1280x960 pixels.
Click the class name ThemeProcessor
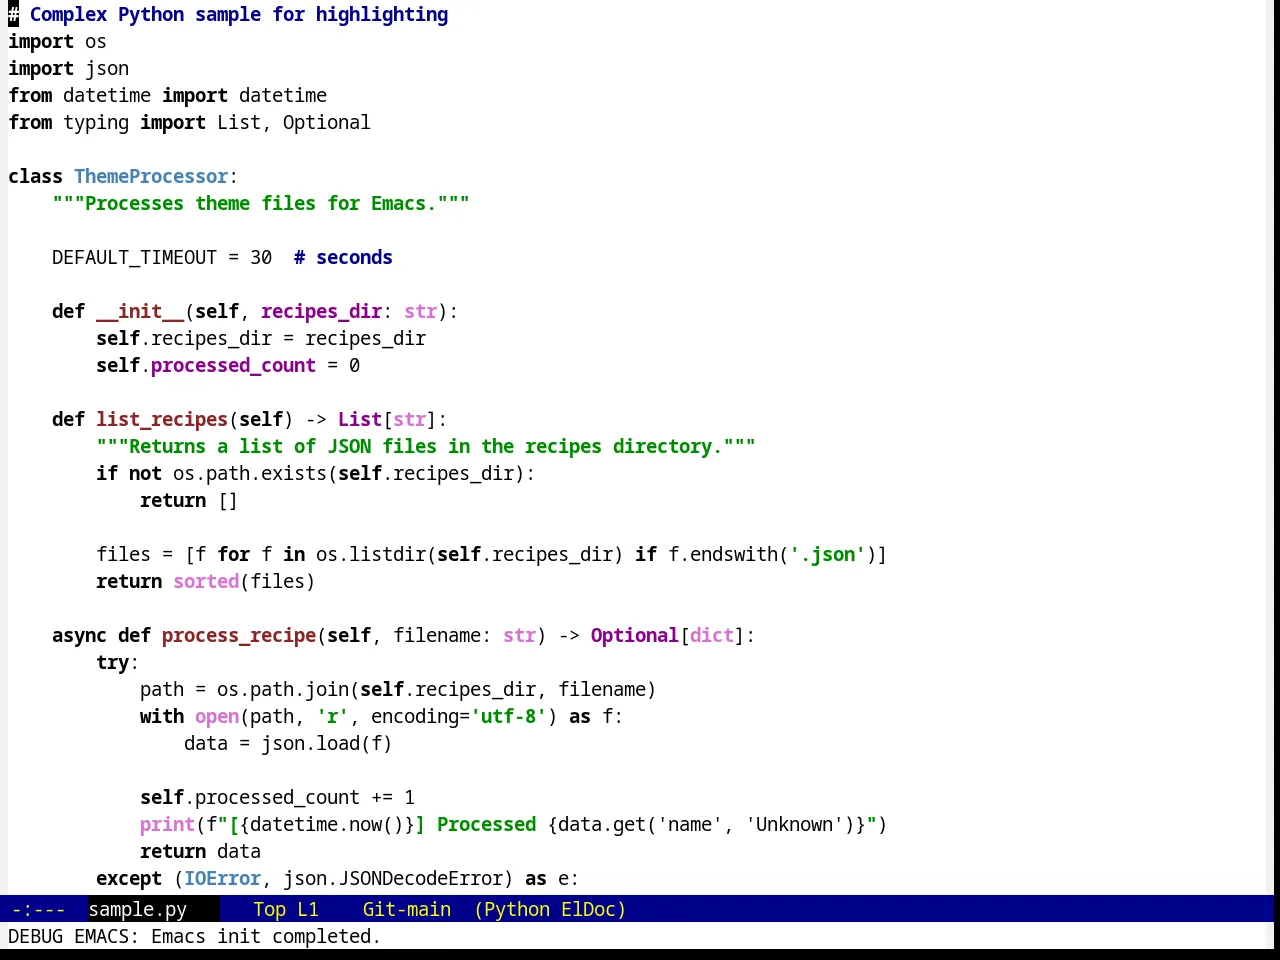point(151,176)
